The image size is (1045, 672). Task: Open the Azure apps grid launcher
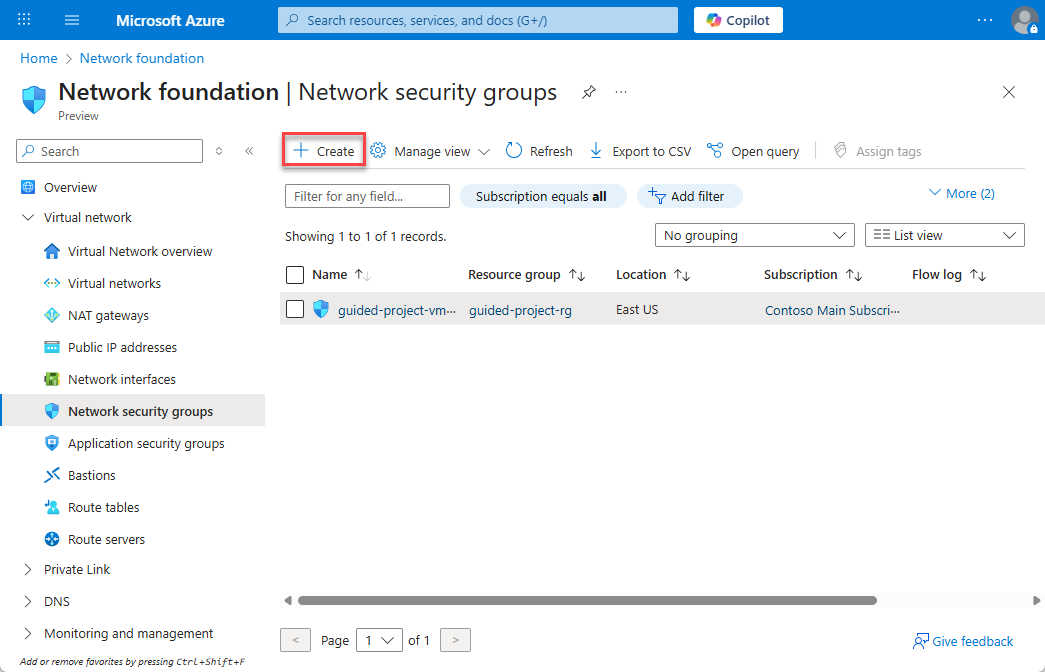24,20
